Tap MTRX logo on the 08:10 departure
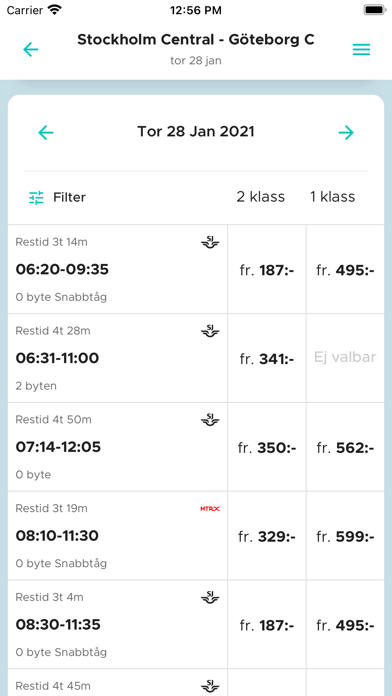 [210, 509]
